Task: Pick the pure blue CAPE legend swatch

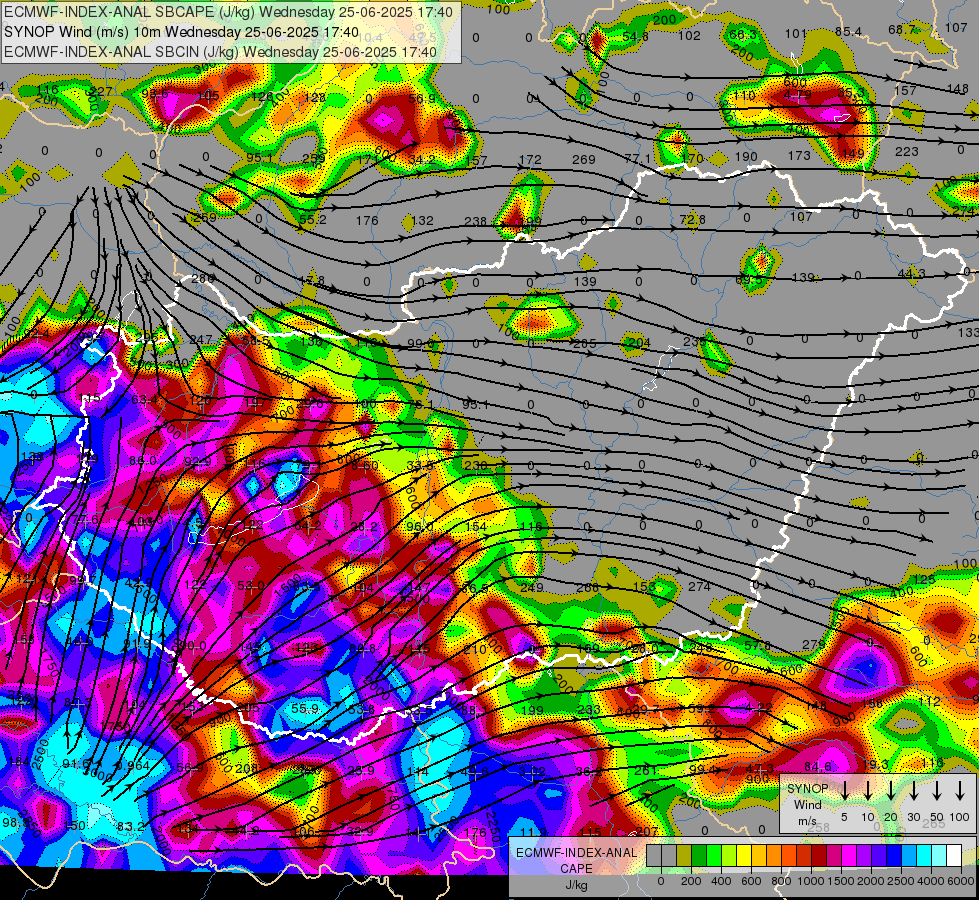Action: [893, 856]
